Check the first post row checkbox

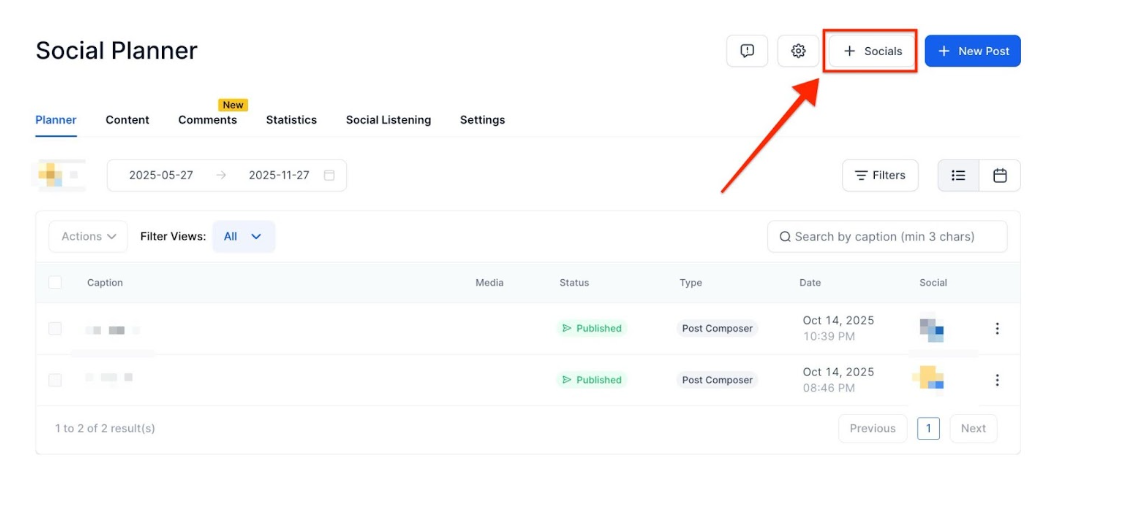[x=55, y=328]
